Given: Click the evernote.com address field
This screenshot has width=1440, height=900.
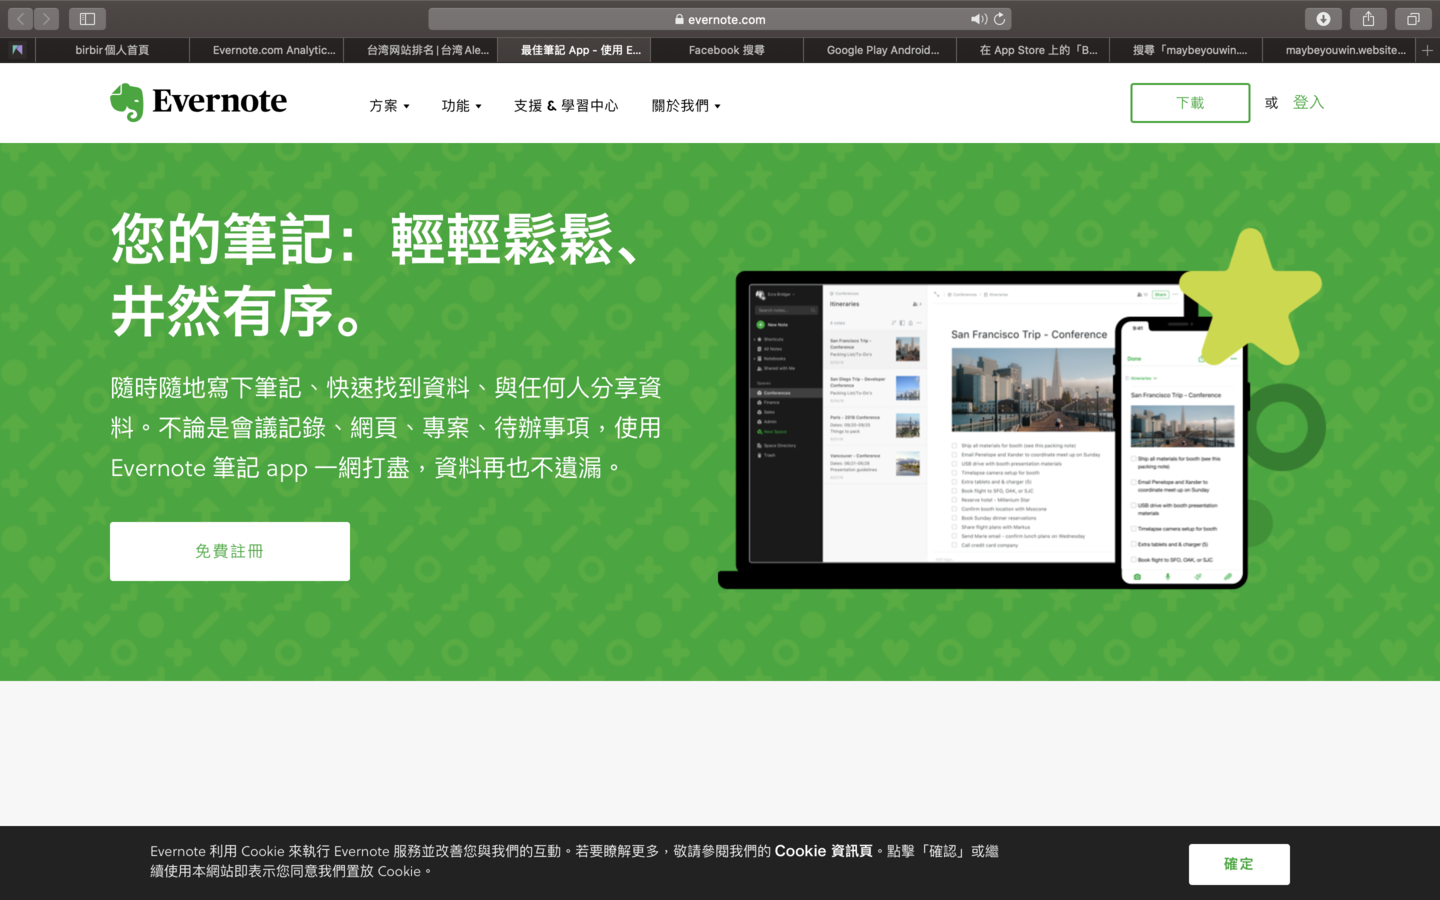Looking at the screenshot, I should (x=720, y=19).
